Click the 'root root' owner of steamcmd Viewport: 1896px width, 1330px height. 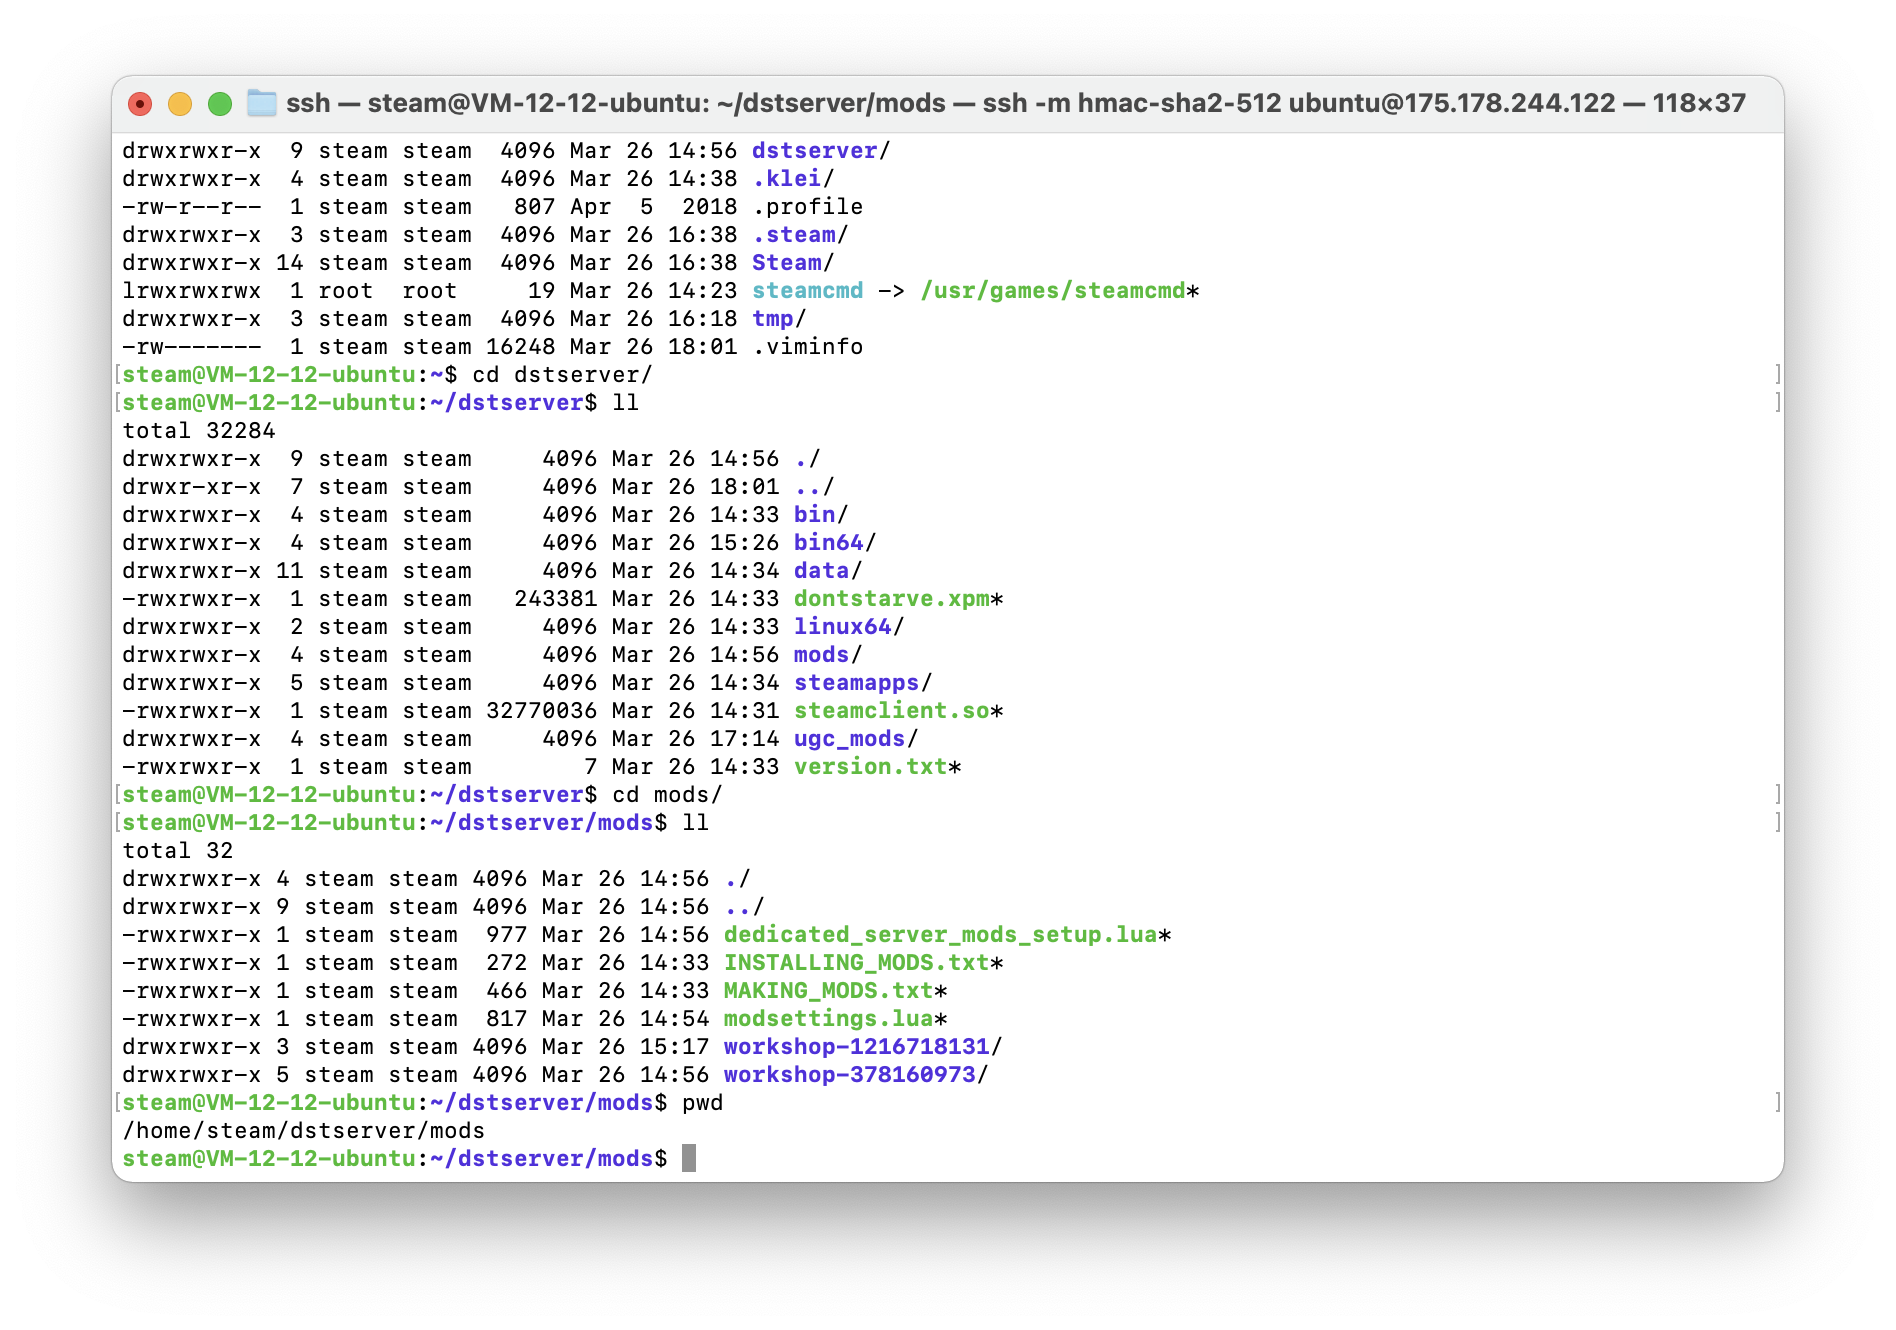388,291
